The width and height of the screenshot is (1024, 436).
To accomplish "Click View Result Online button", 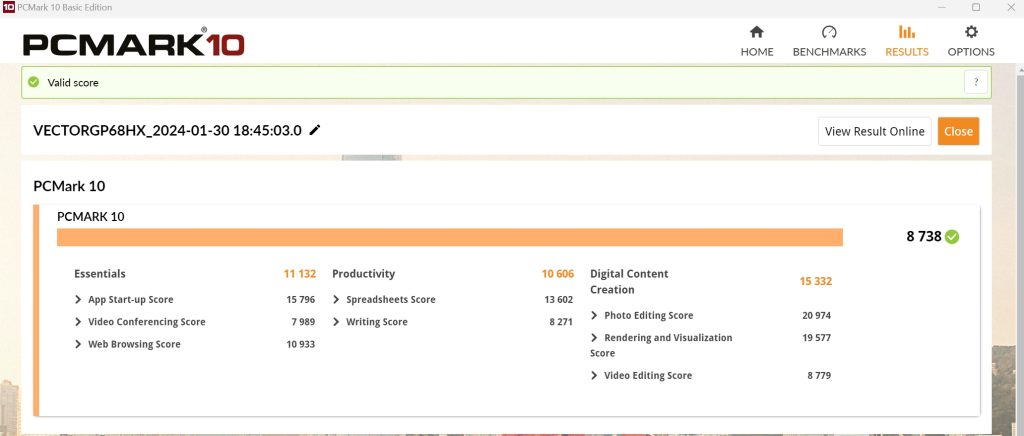I will [874, 131].
